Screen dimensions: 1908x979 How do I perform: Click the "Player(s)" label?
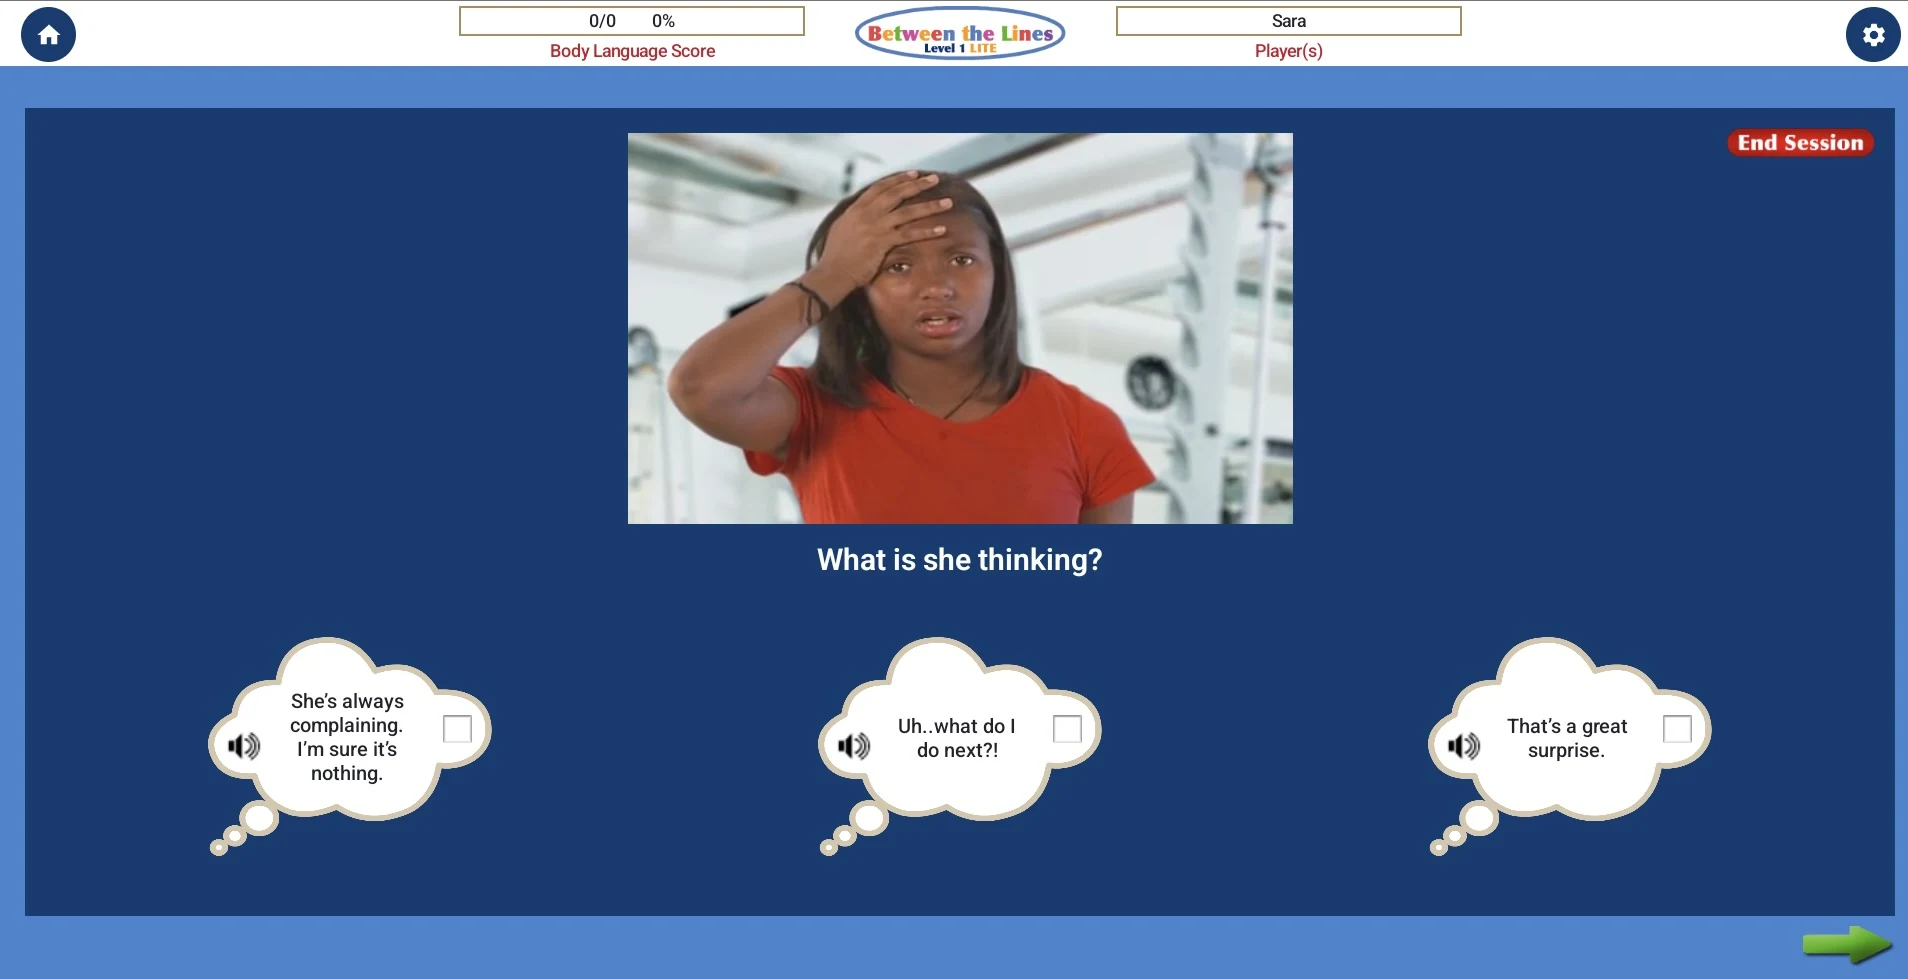pyautogui.click(x=1289, y=51)
